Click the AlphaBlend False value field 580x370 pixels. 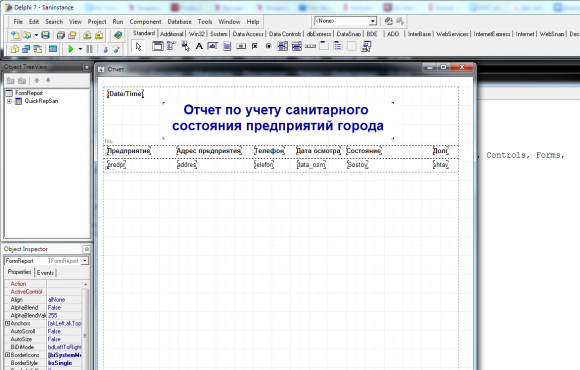point(64,307)
